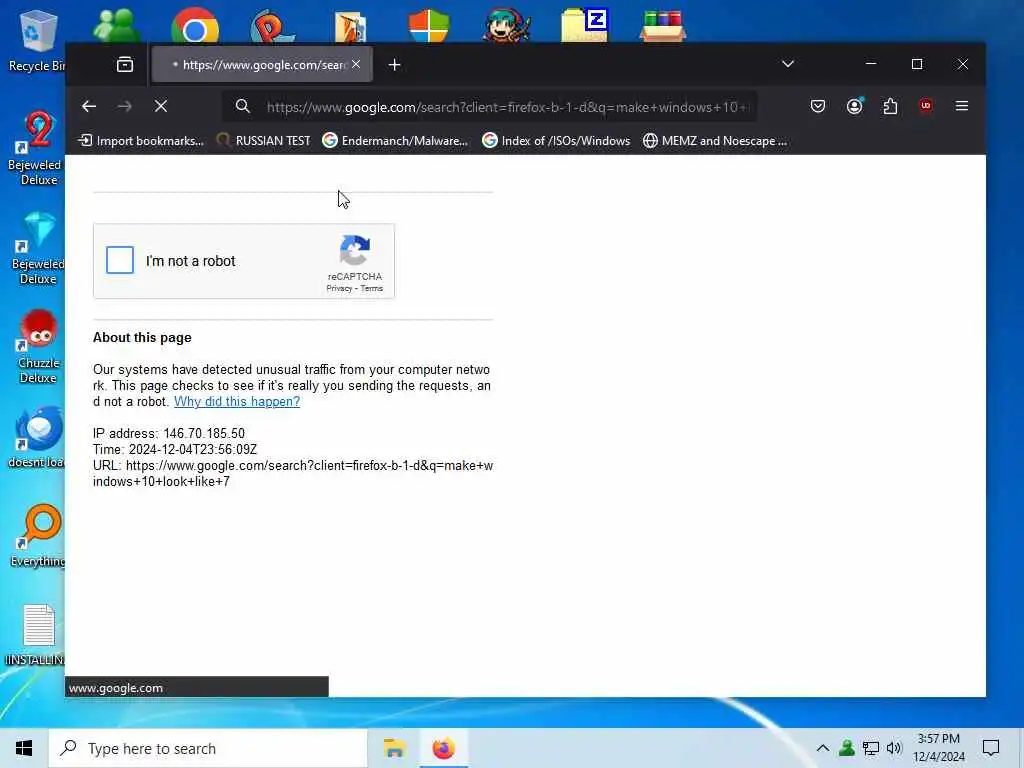Open Chuzzle Deluxe desktop shortcut
This screenshot has height=768, width=1024.
38,347
